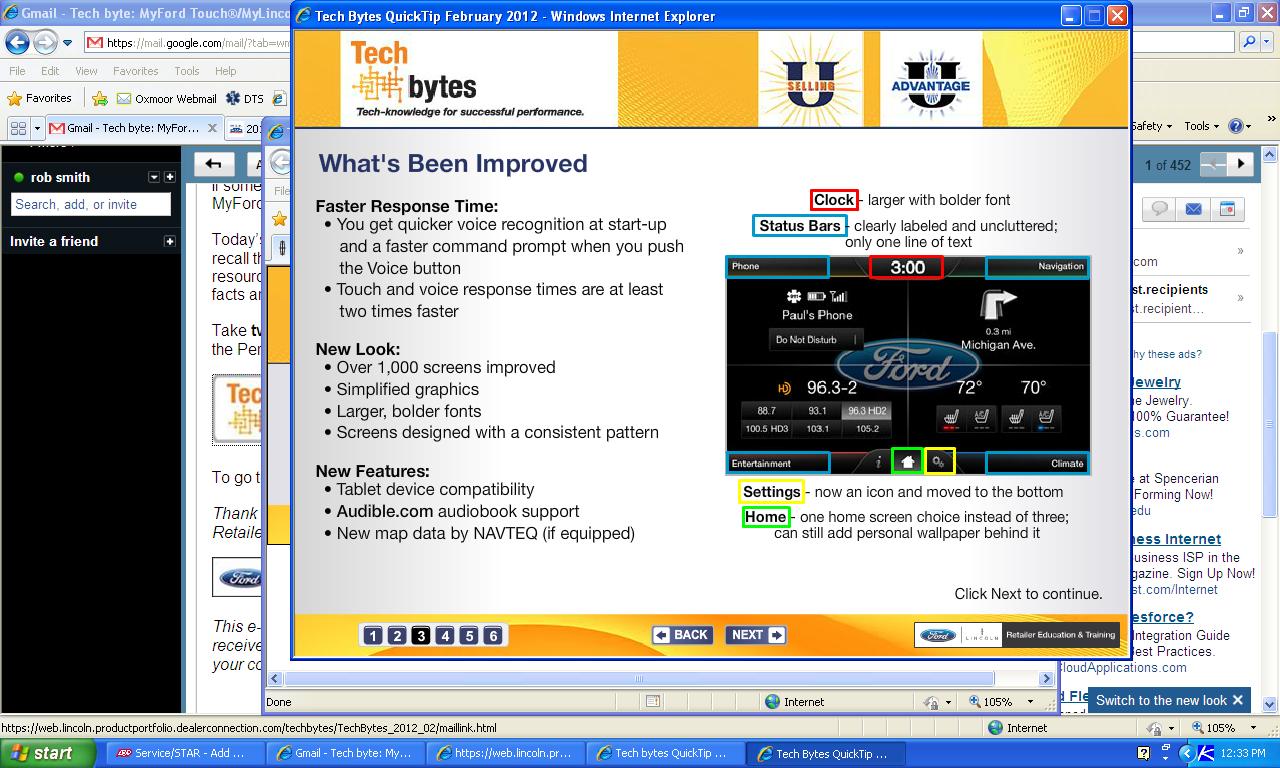The height and width of the screenshot is (768, 1280).
Task: Select radio preset 105.2
Action: (x=866, y=429)
